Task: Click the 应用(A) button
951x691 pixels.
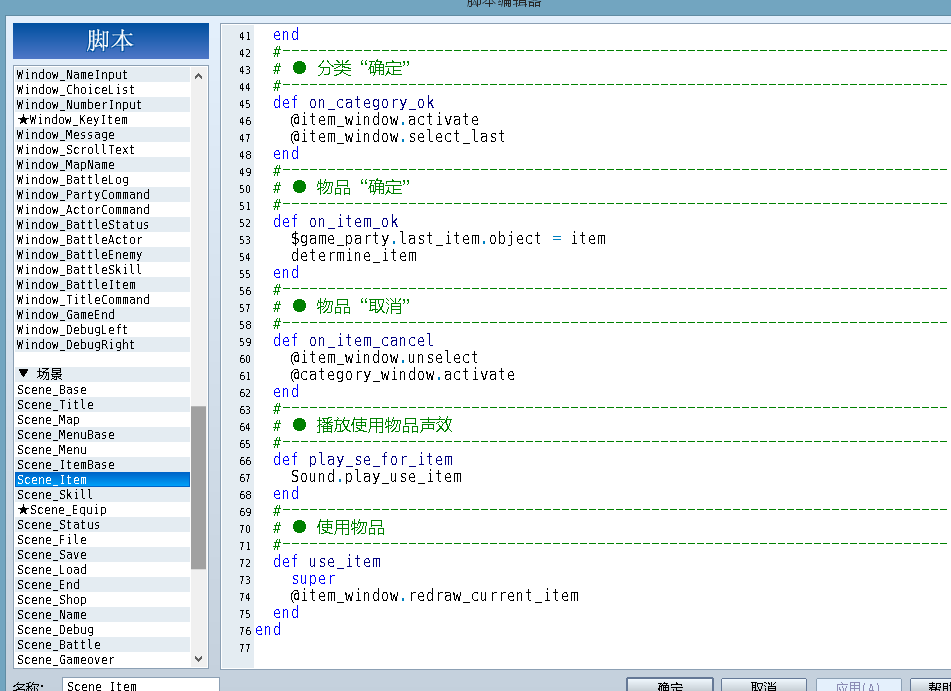Action: (858, 686)
